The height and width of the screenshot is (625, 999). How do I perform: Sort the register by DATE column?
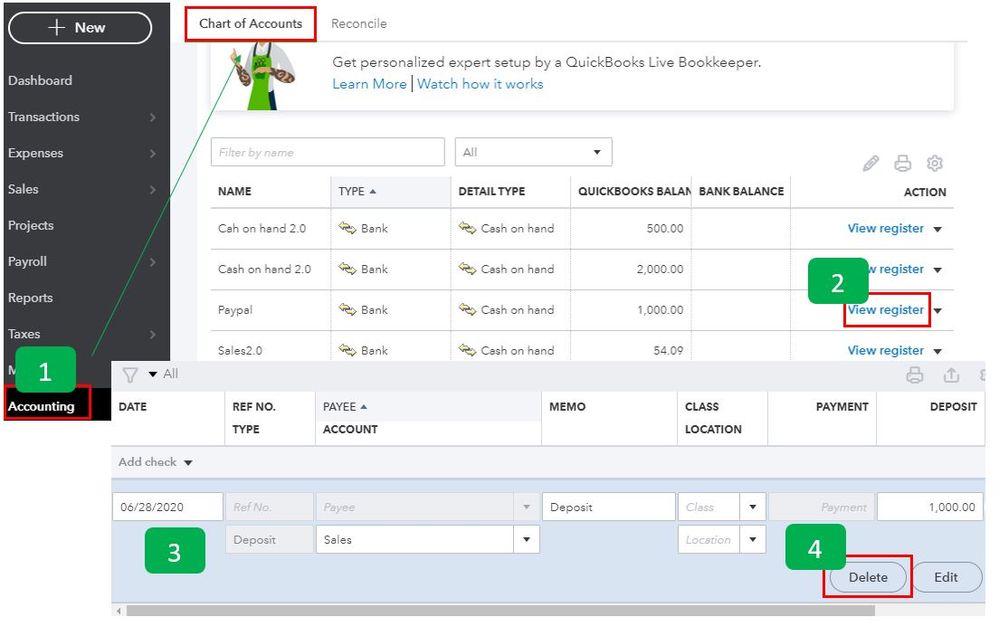[x=133, y=406]
